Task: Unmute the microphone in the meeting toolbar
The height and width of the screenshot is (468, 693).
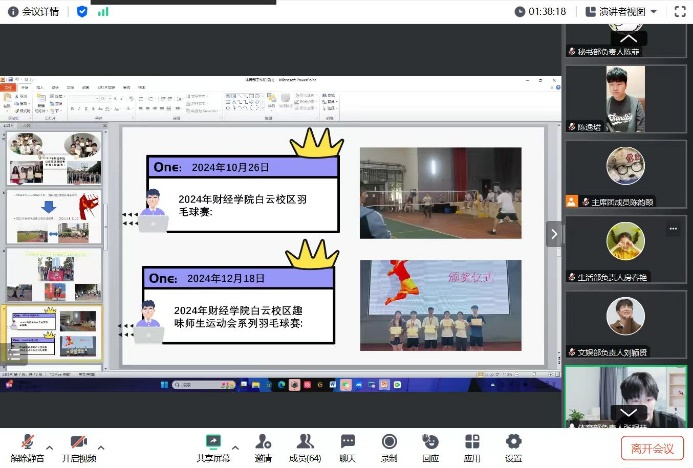Action: point(27,442)
